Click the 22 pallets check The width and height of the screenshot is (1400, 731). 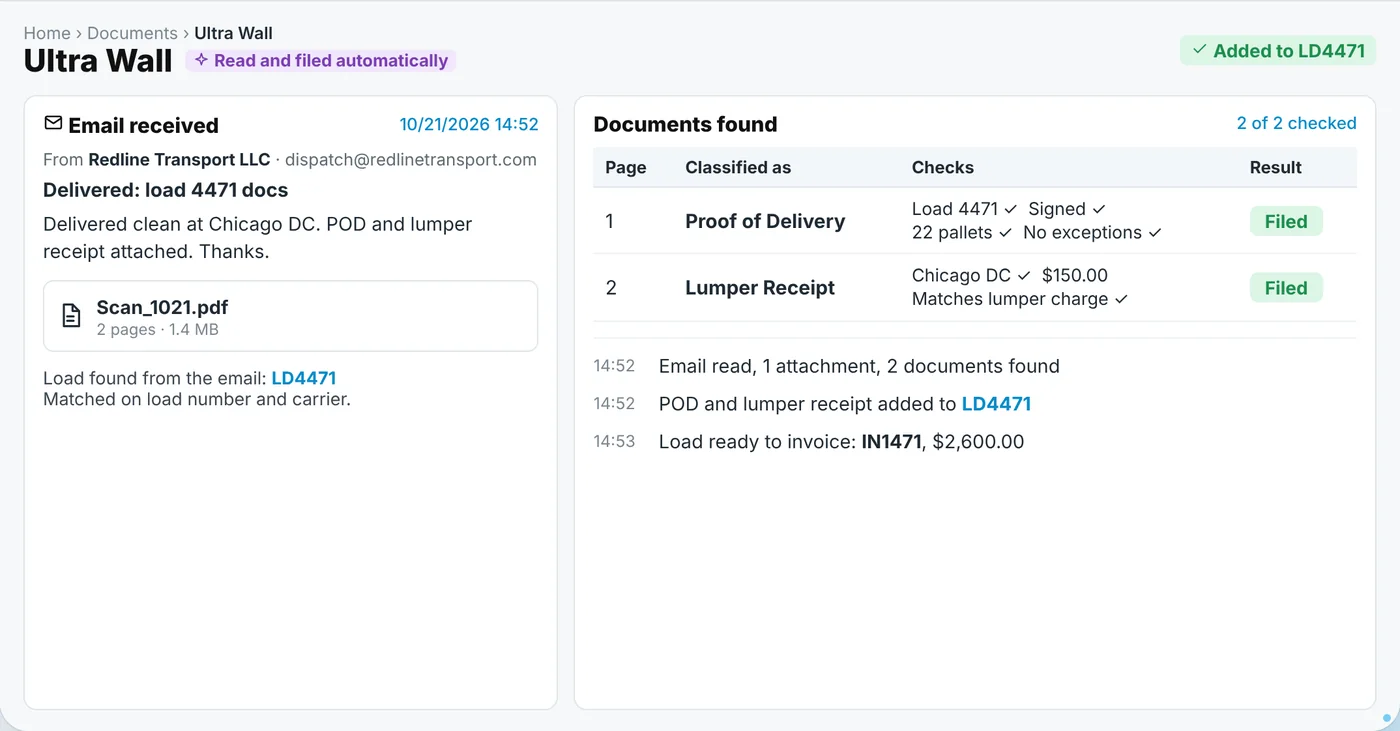962,233
